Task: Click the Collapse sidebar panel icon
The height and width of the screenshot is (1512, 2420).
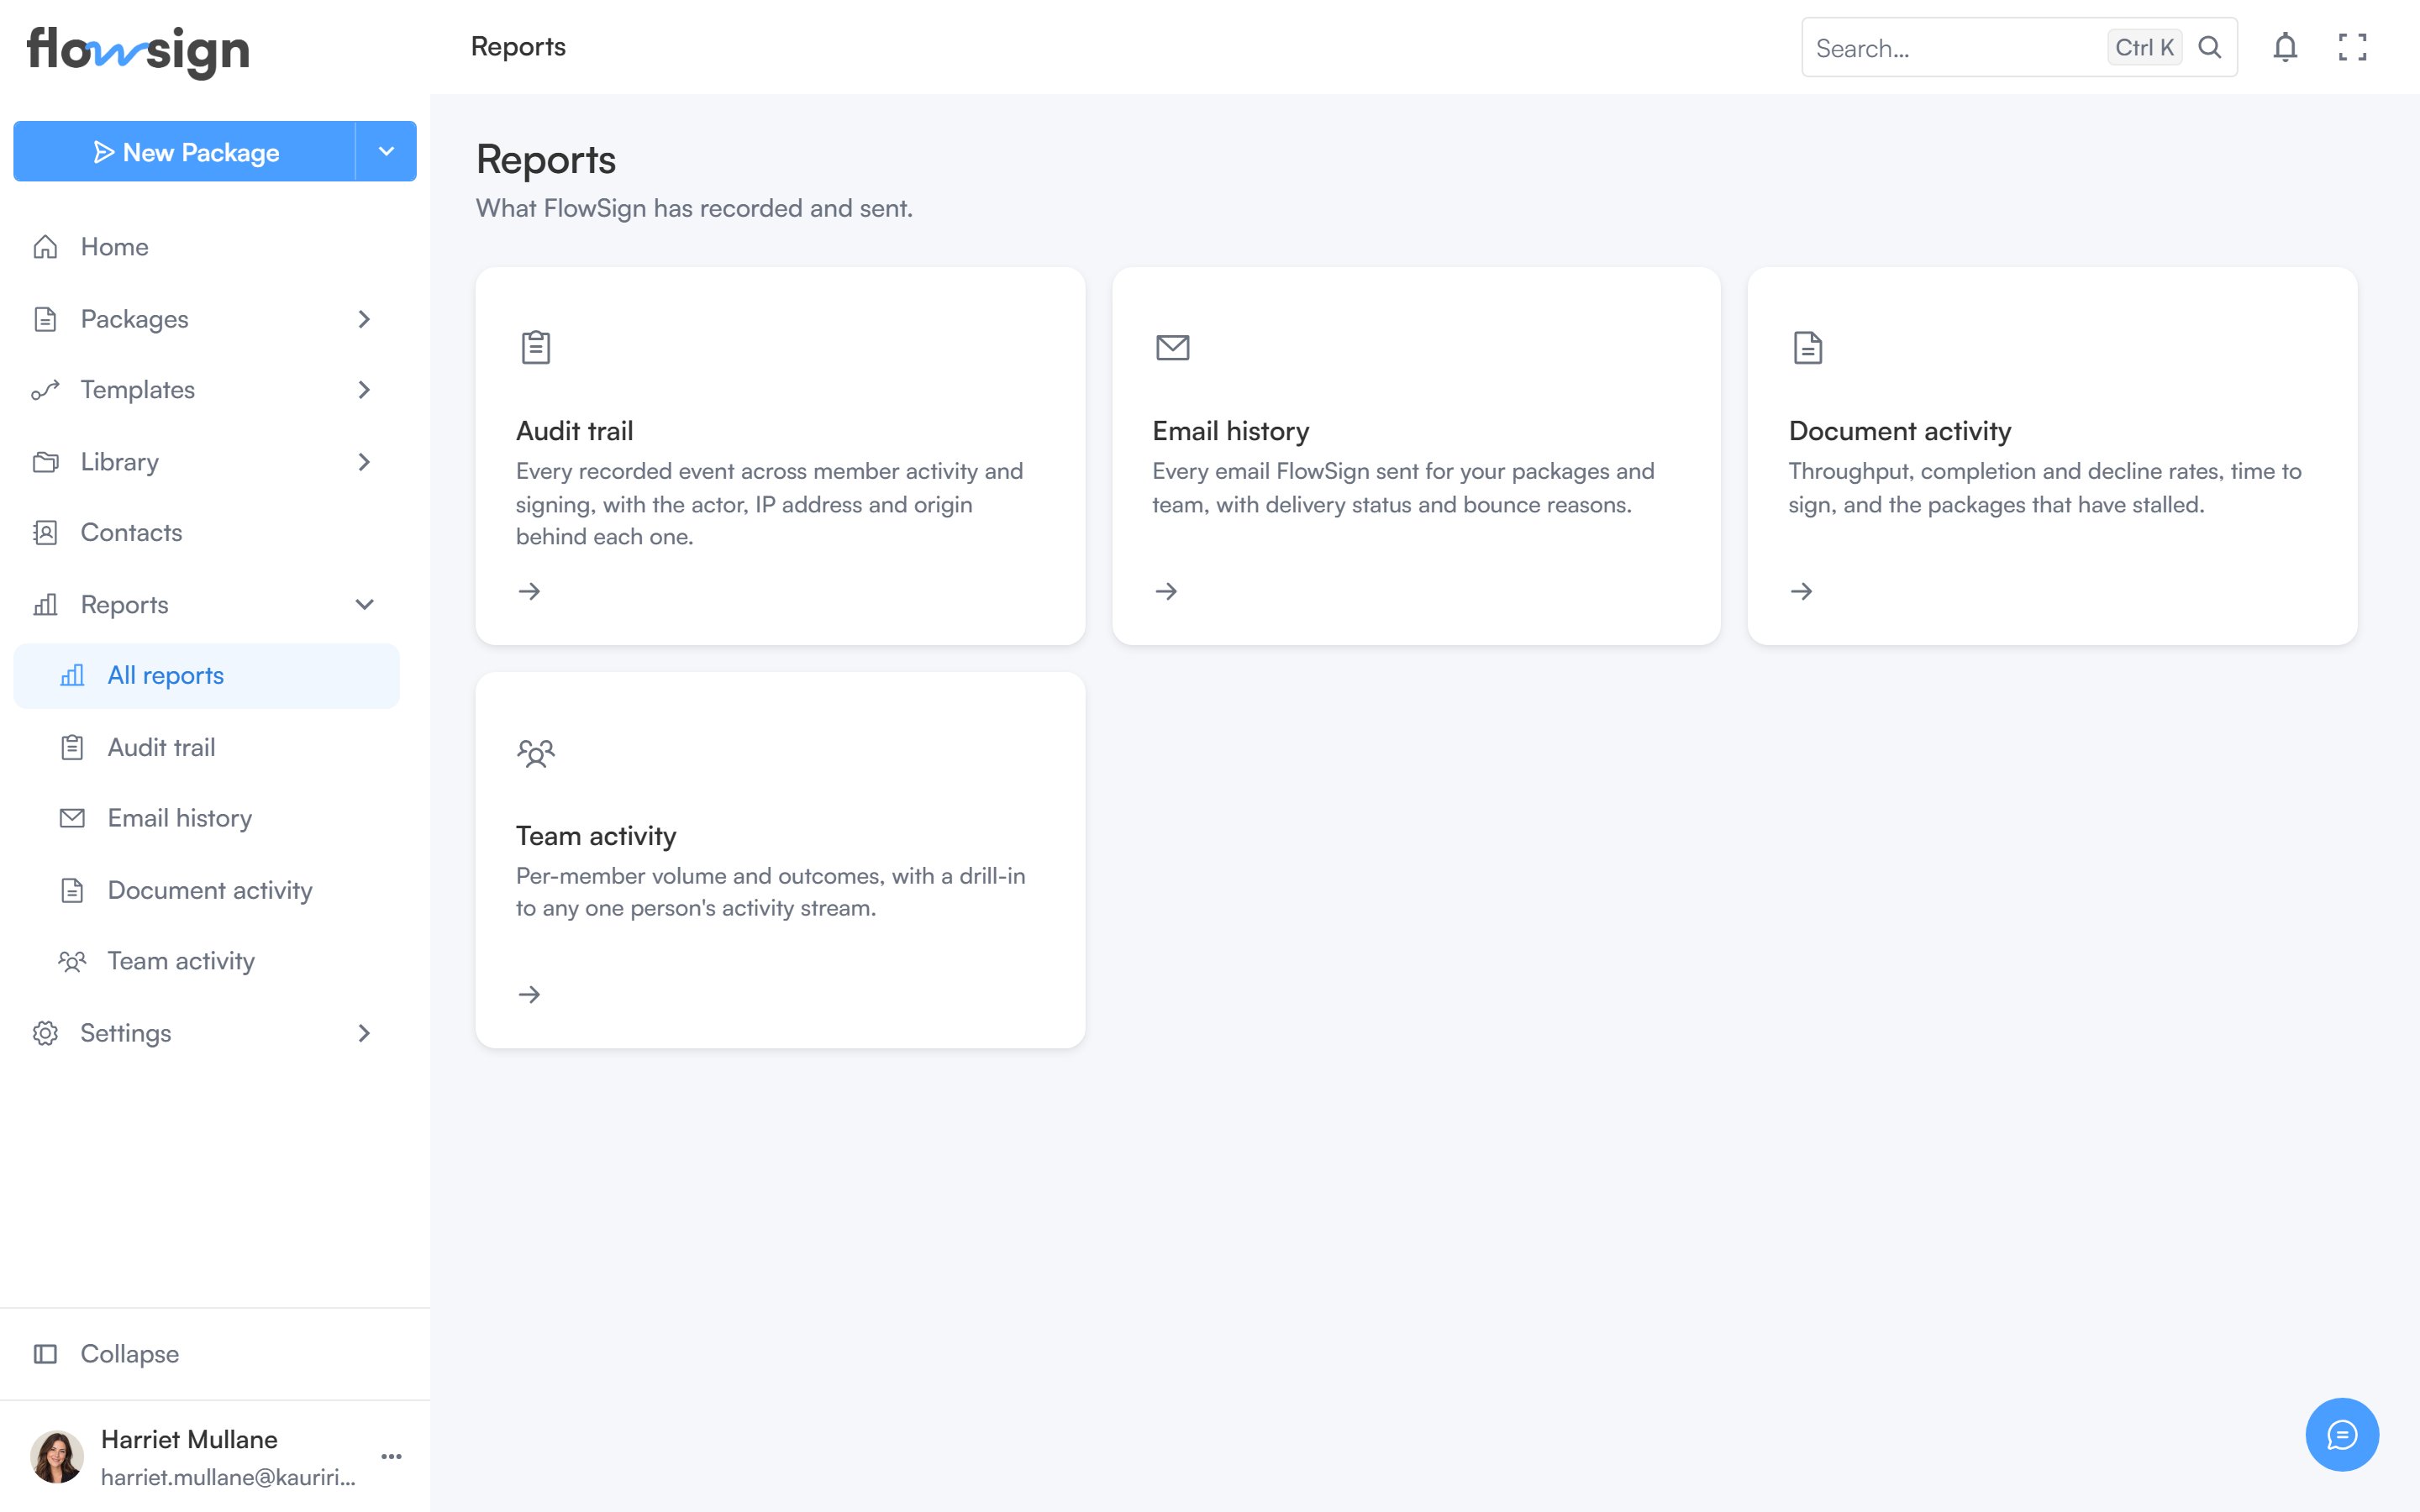Action: tap(45, 1354)
